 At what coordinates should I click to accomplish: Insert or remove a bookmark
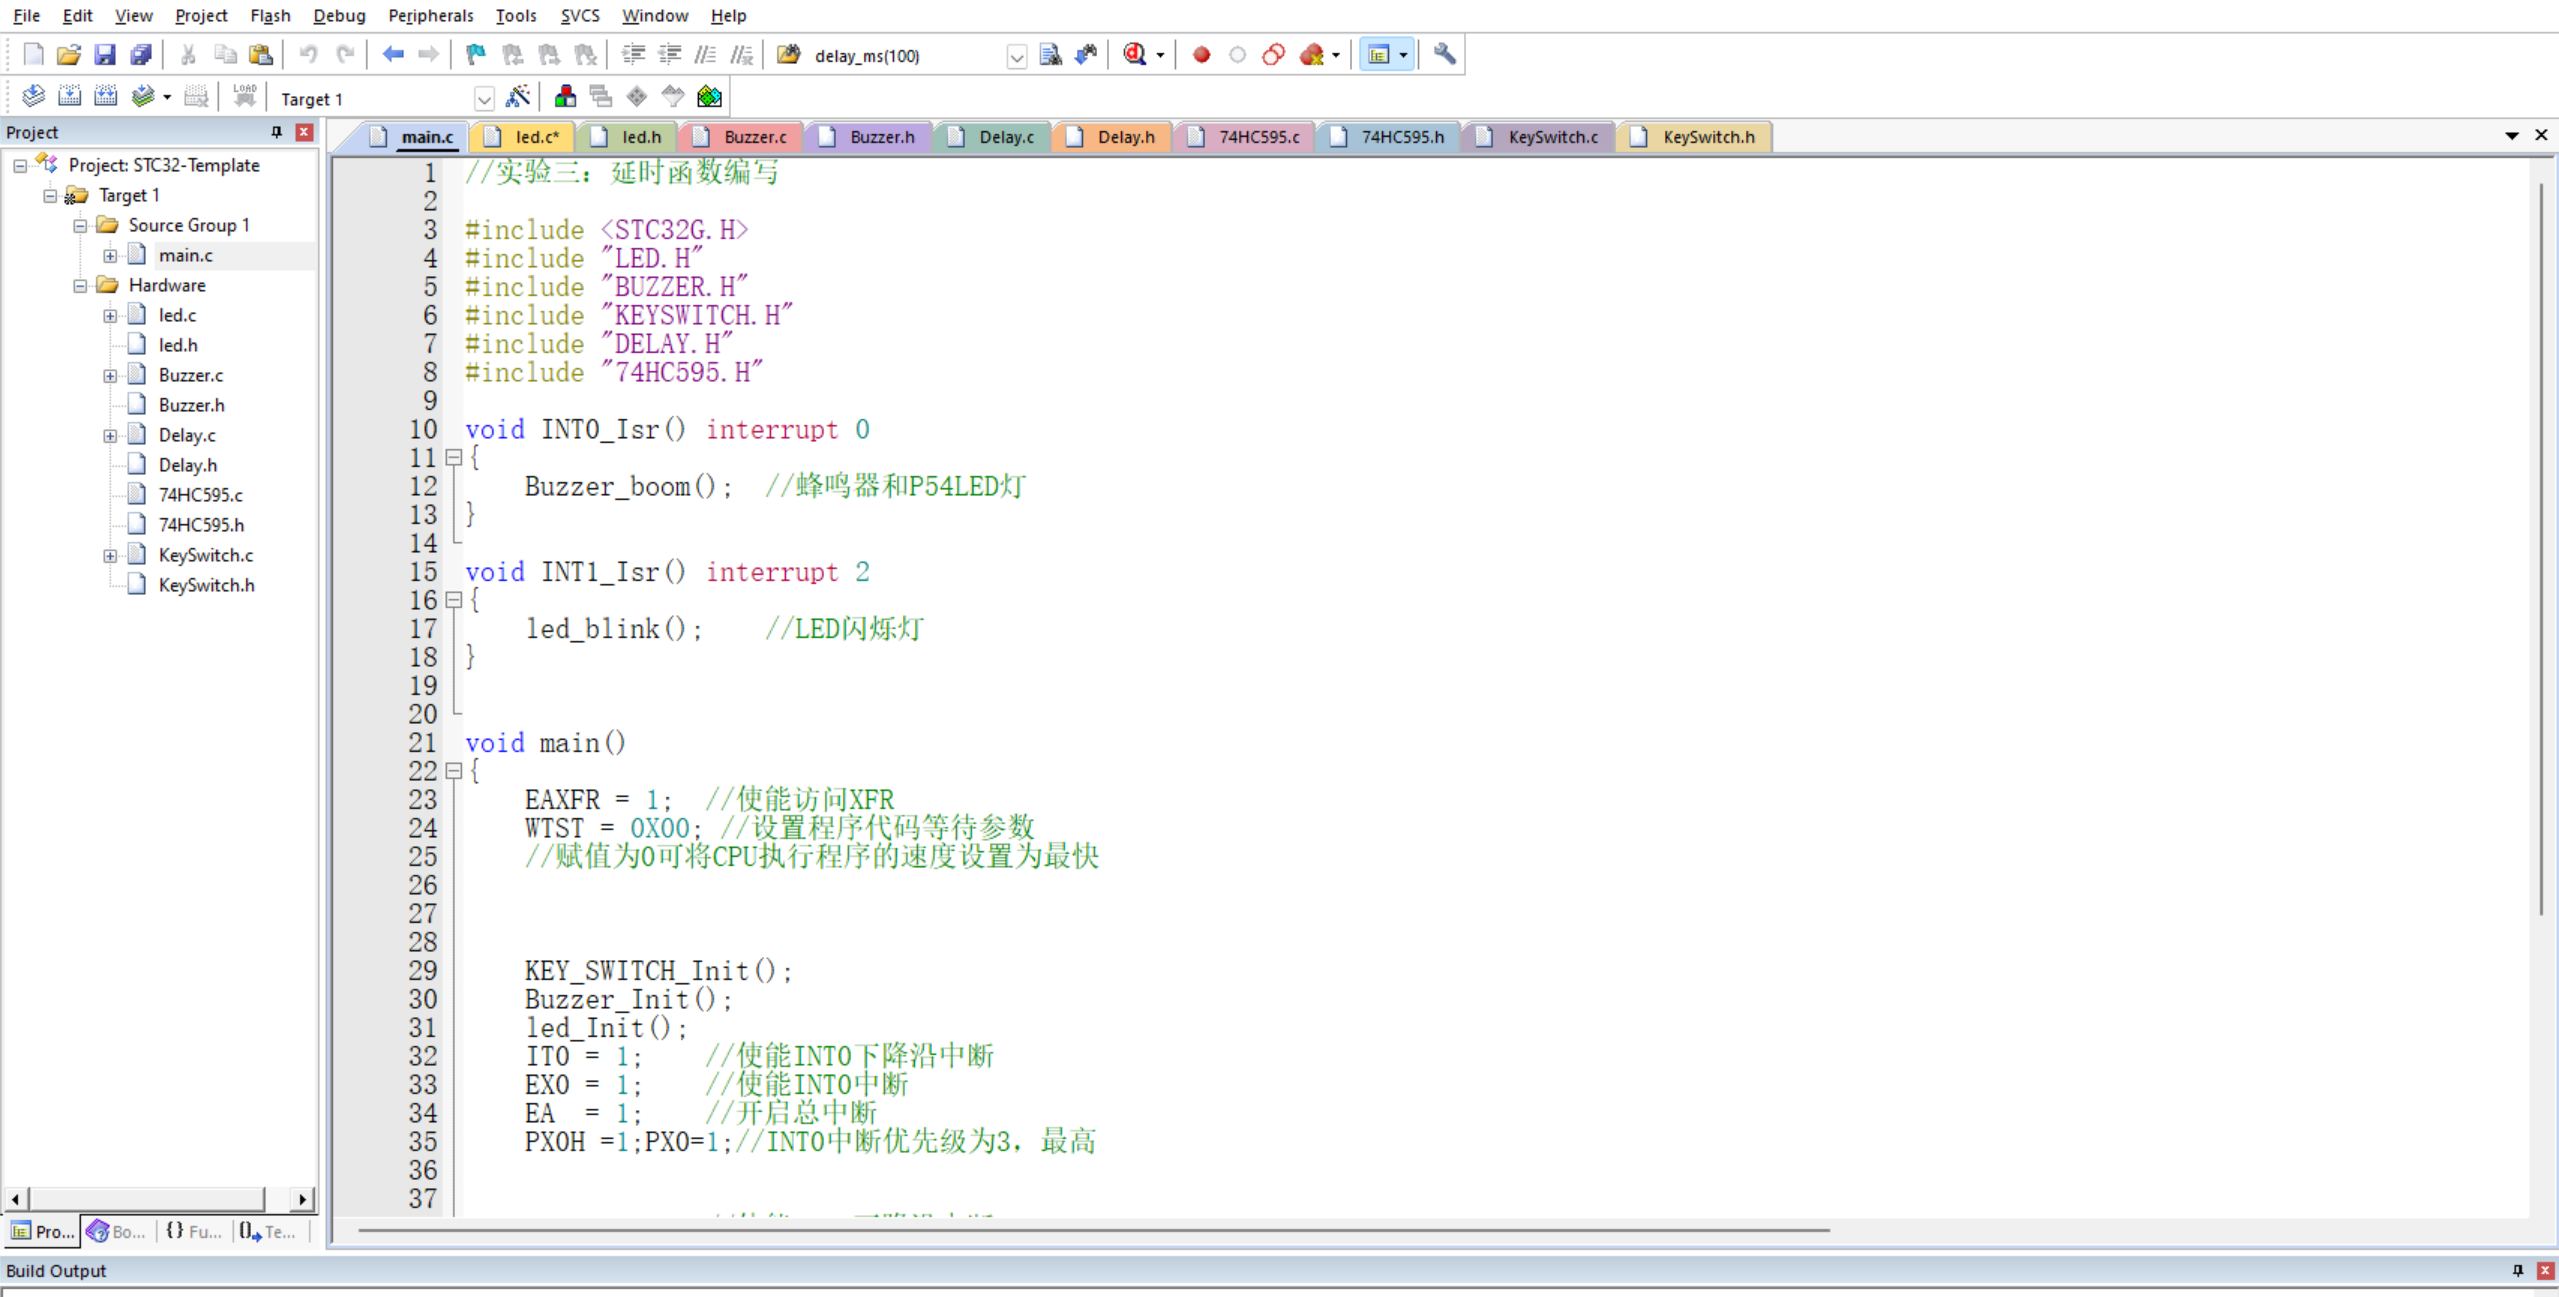[x=476, y=55]
